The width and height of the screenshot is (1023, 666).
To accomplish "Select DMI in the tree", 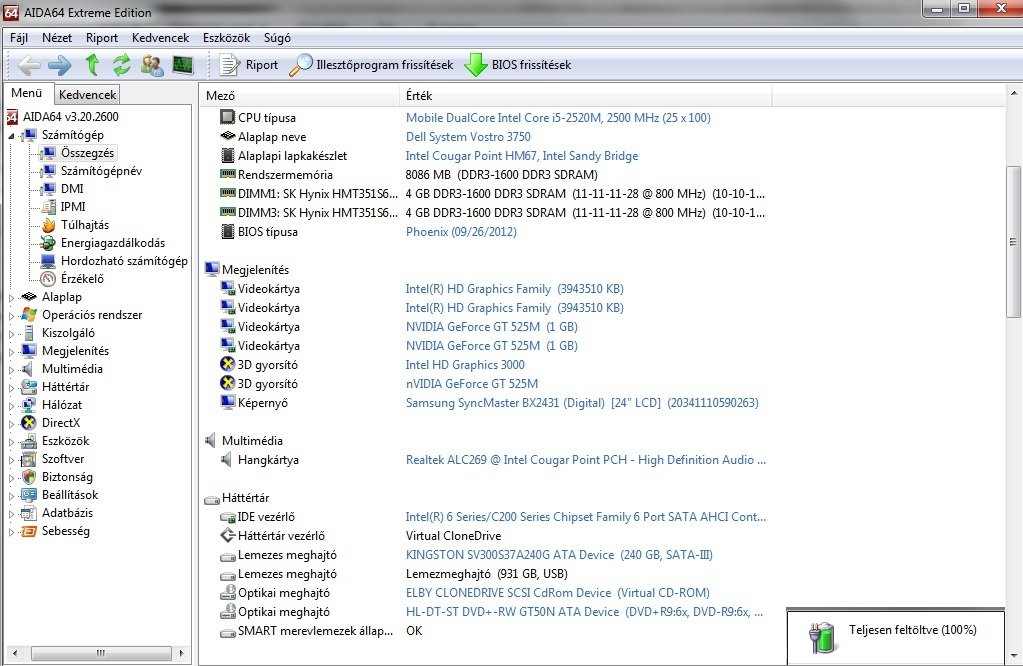I will click(x=72, y=189).
